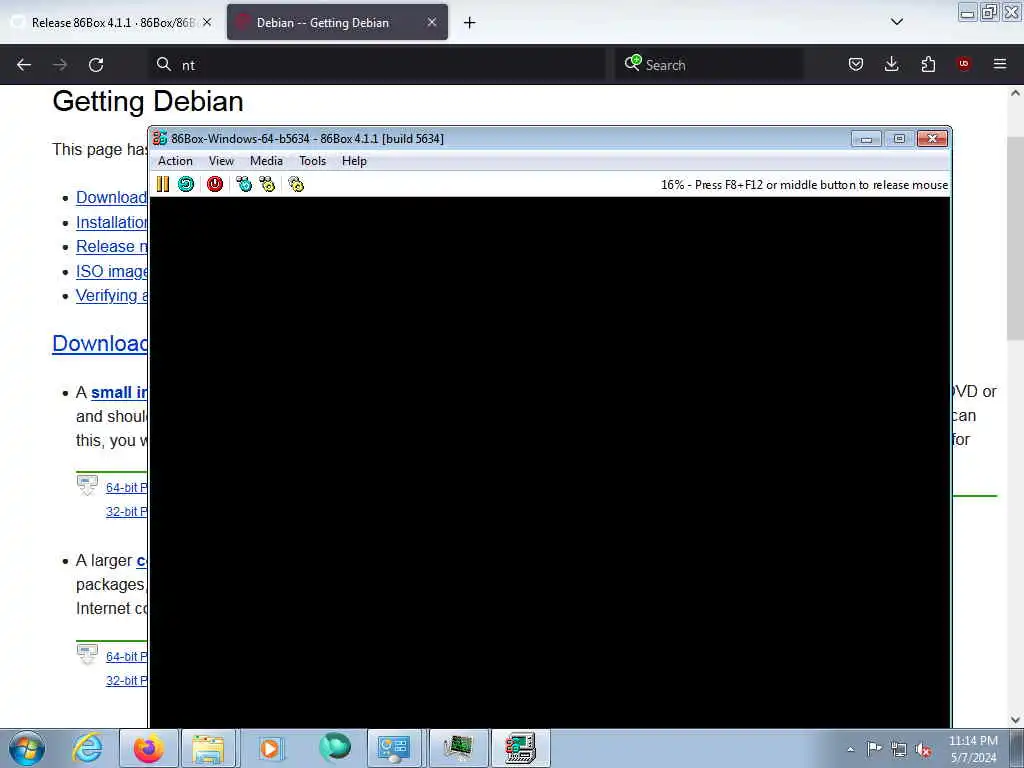The width and height of the screenshot is (1024, 768).
Task: Open a new Firefox tab with plus button
Action: click(x=470, y=23)
